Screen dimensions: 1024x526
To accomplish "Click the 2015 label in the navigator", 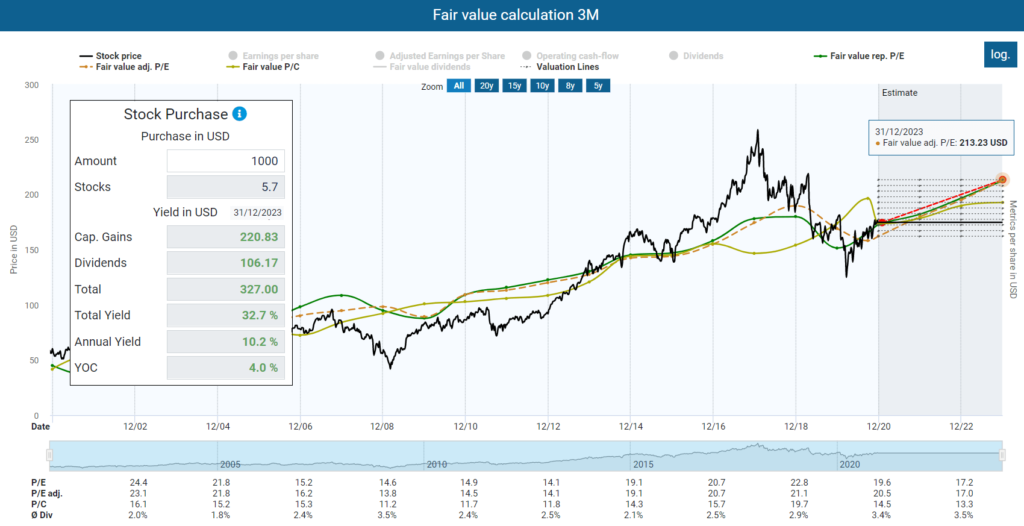I will [x=644, y=464].
